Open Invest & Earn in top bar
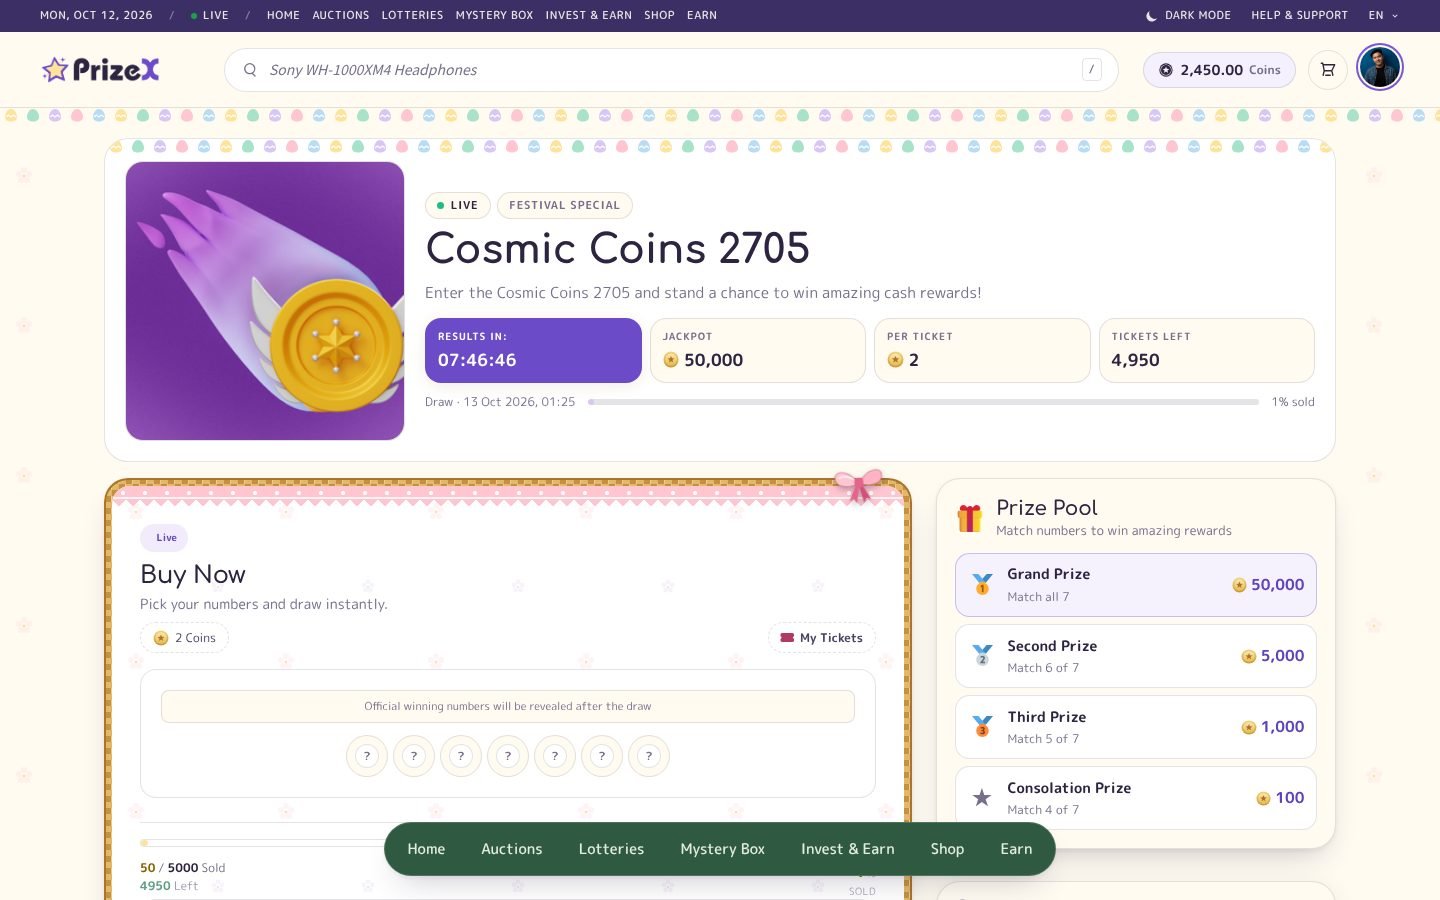This screenshot has height=900, width=1440. 588,15
